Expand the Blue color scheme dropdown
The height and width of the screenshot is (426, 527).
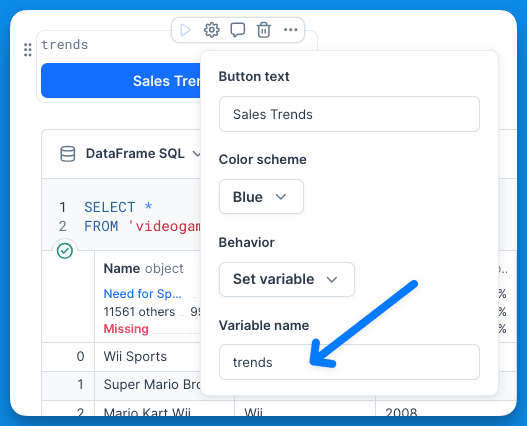261,197
